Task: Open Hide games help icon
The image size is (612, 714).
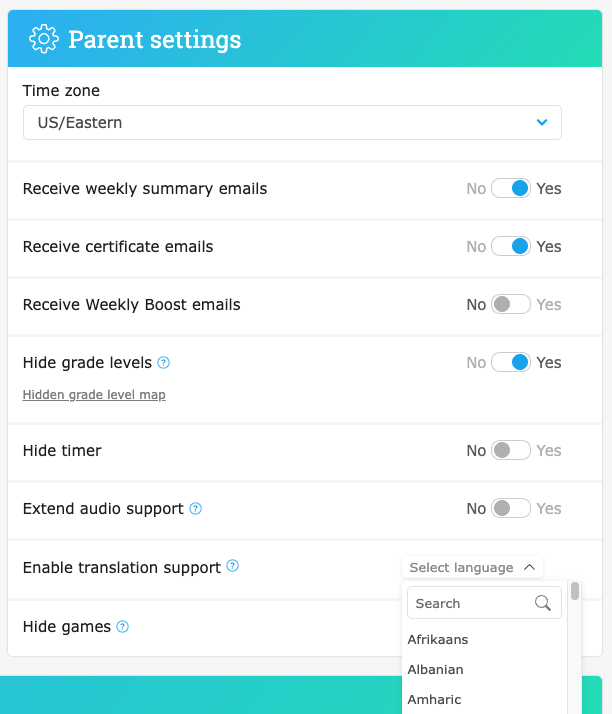Action: click(122, 627)
